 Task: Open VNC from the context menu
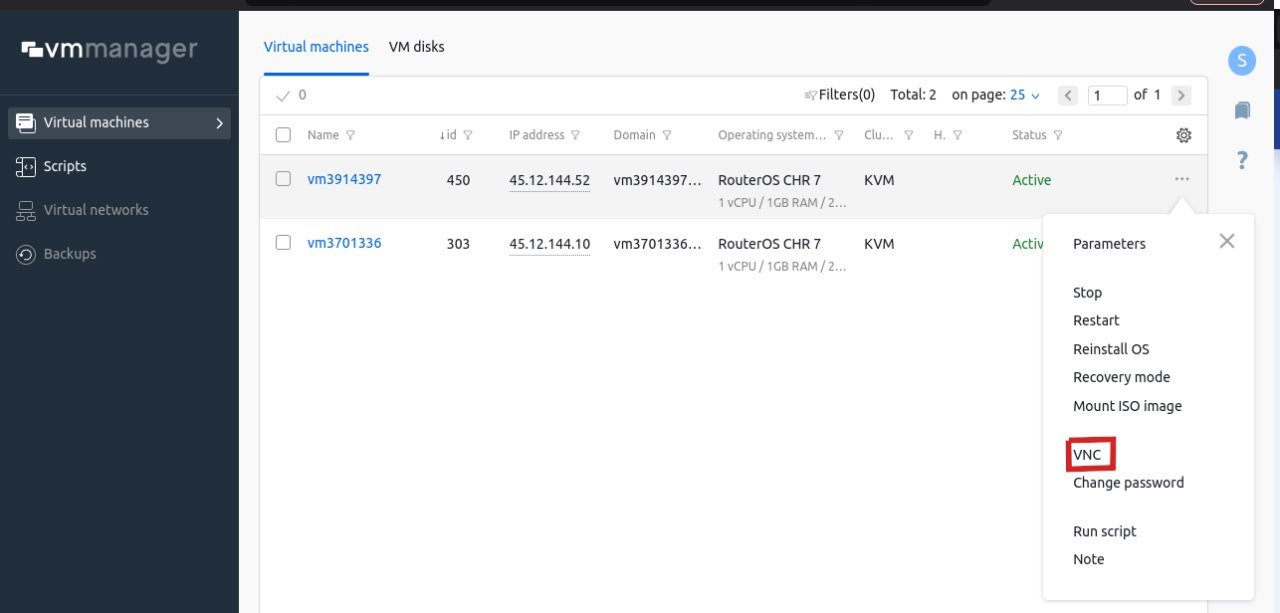click(x=1087, y=455)
